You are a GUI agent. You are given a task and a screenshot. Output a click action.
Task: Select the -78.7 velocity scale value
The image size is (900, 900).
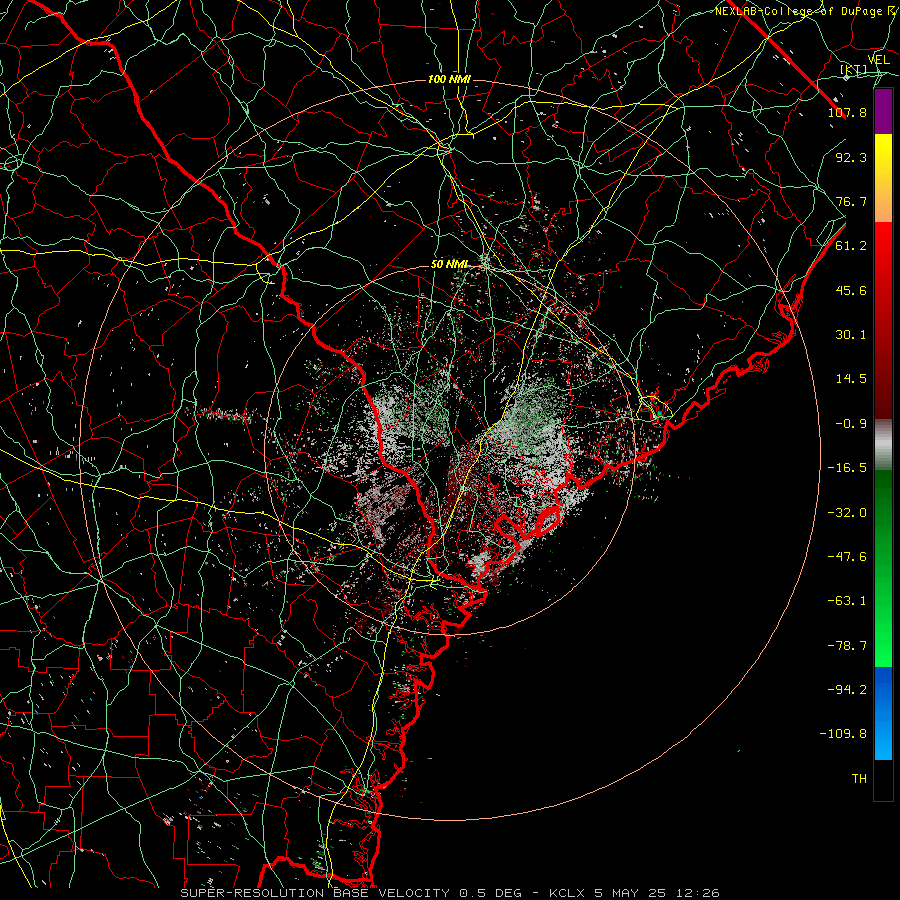click(847, 646)
